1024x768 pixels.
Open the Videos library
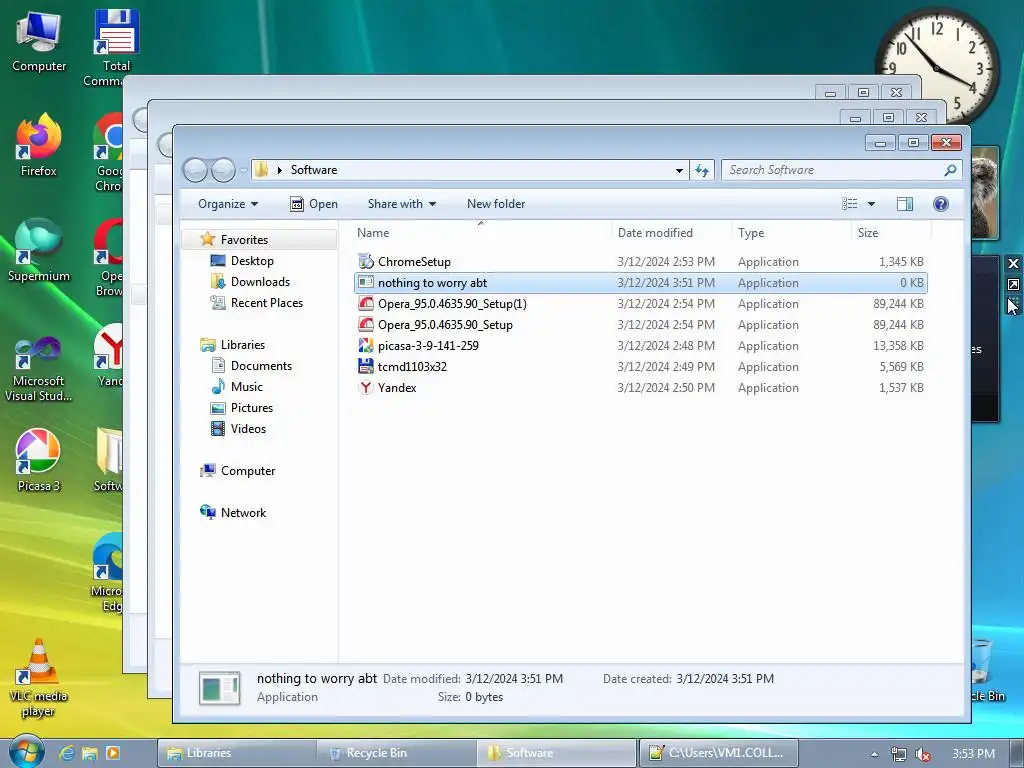(248, 428)
